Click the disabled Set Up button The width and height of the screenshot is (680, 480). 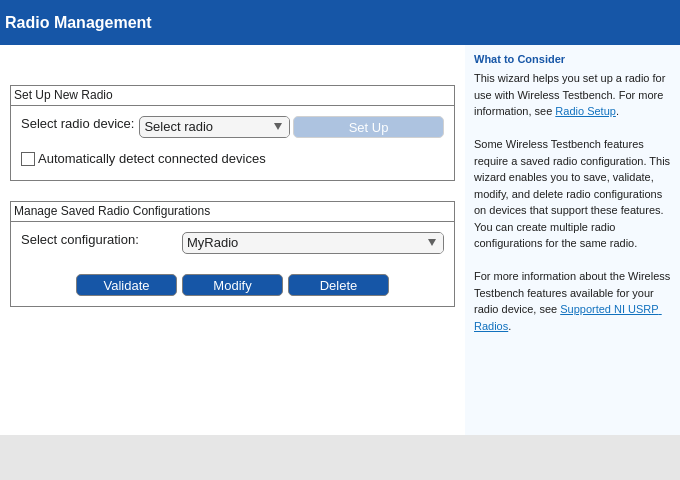(368, 127)
